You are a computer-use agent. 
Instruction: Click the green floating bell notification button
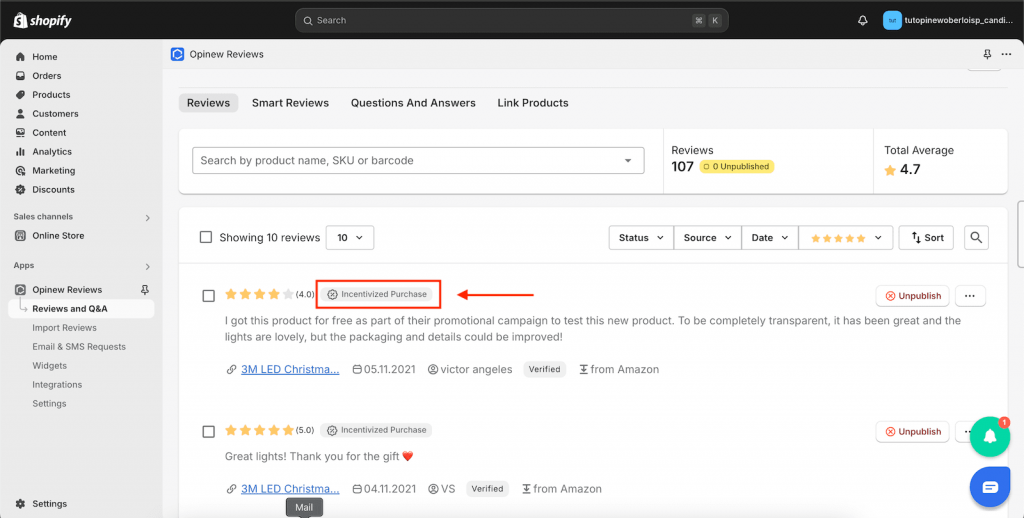pyautogui.click(x=989, y=436)
